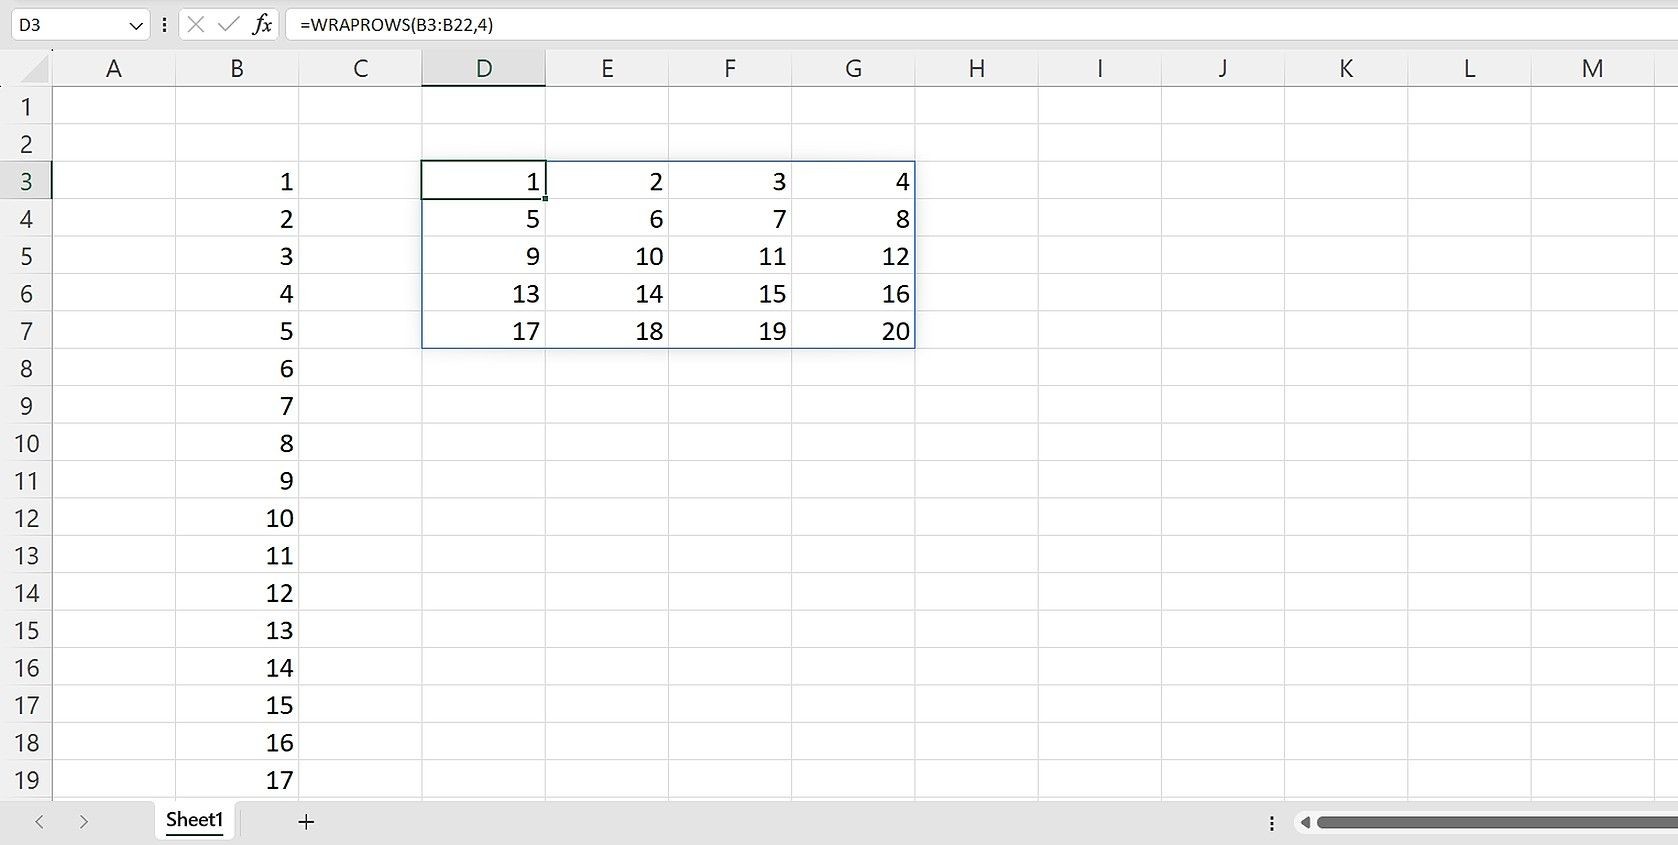The image size is (1678, 845).
Task: Click cell F4 containing 7
Action: tap(730, 219)
